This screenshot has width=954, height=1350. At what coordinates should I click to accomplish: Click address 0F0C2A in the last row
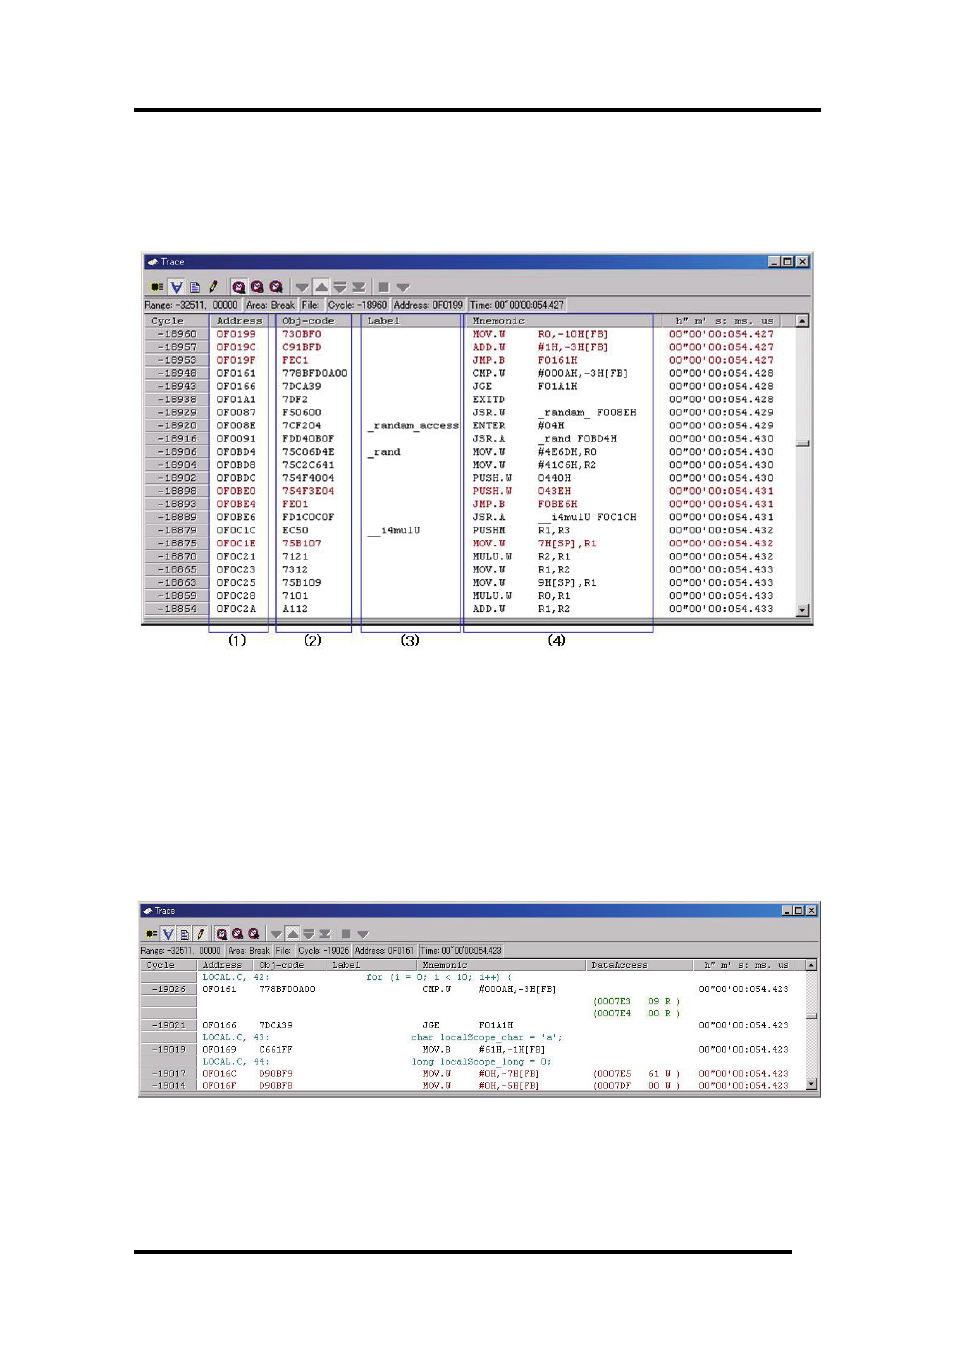pyautogui.click(x=236, y=609)
